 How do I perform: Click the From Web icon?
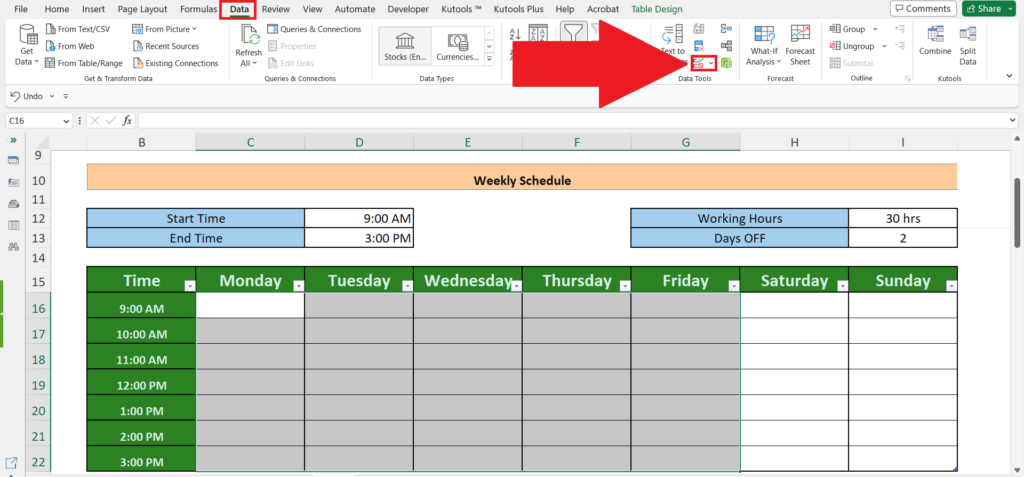click(x=51, y=46)
